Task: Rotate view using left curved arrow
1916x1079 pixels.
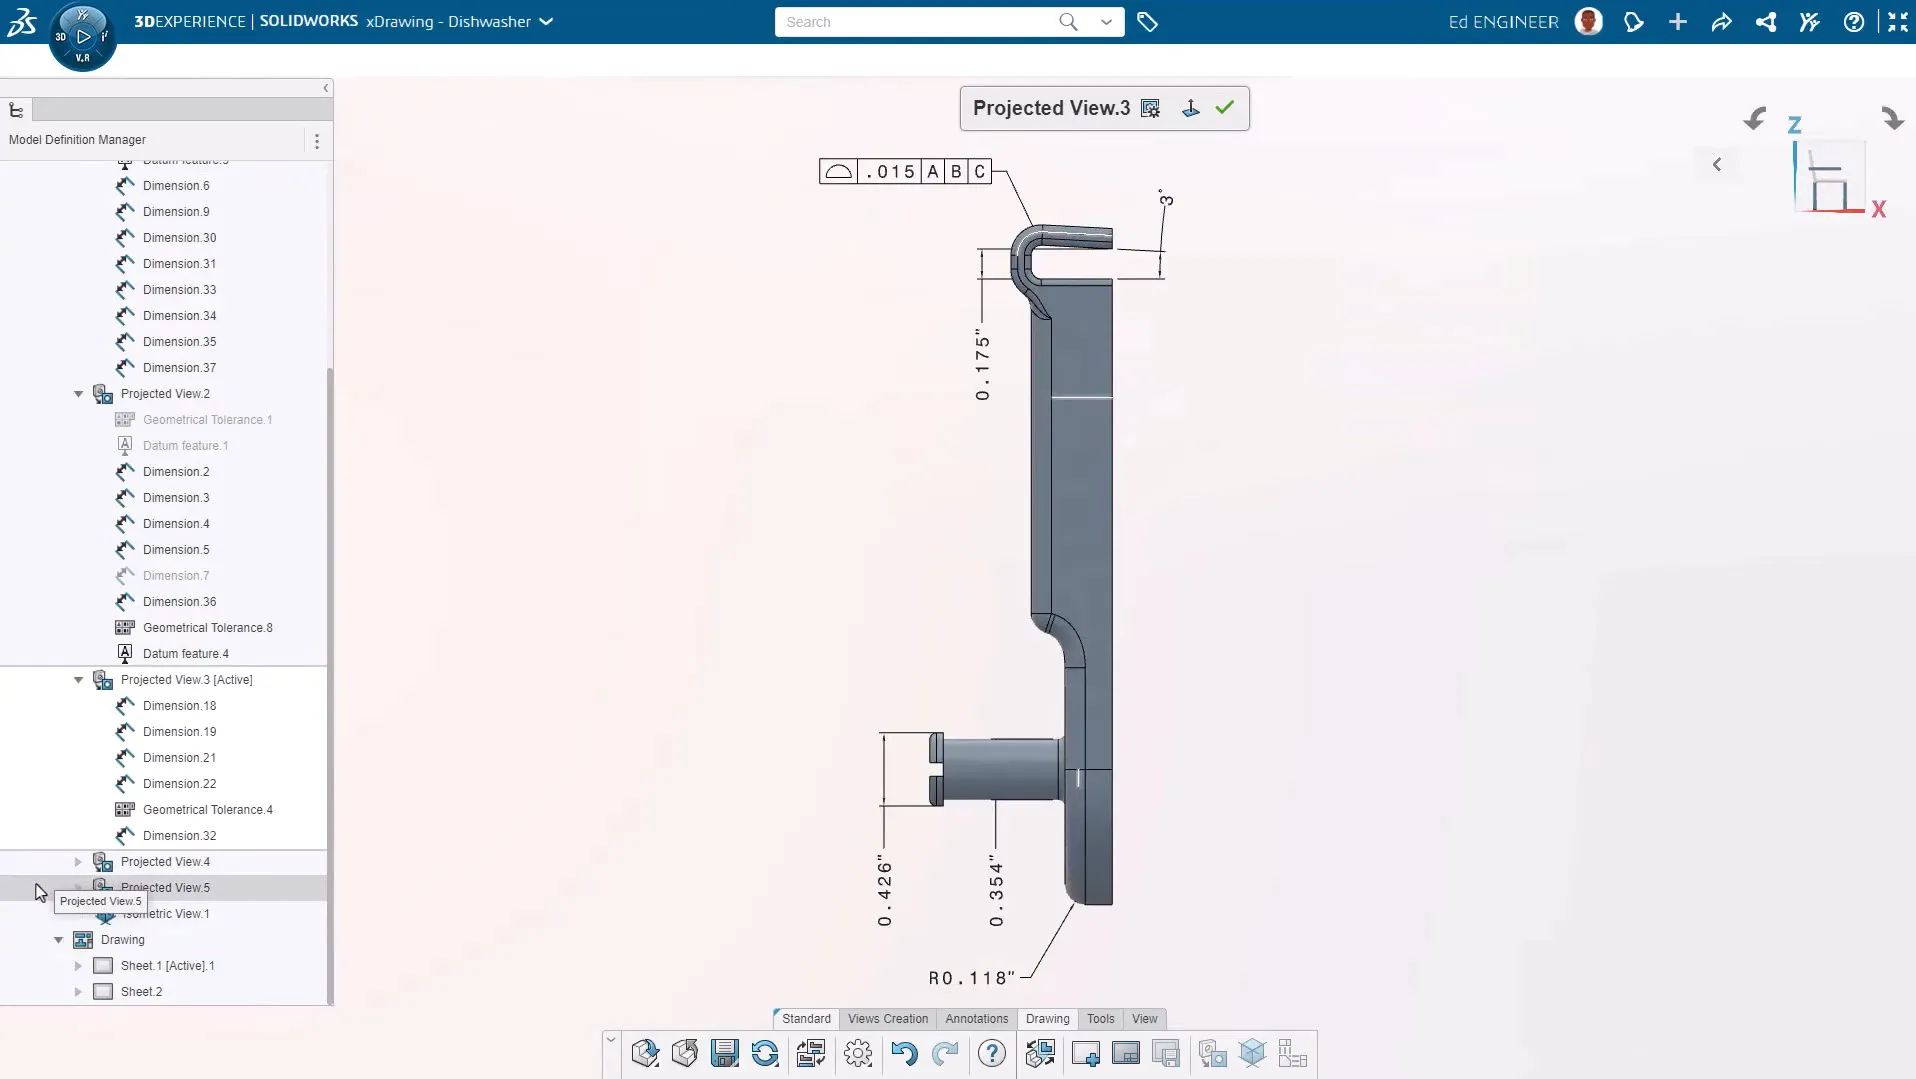Action: [1755, 119]
